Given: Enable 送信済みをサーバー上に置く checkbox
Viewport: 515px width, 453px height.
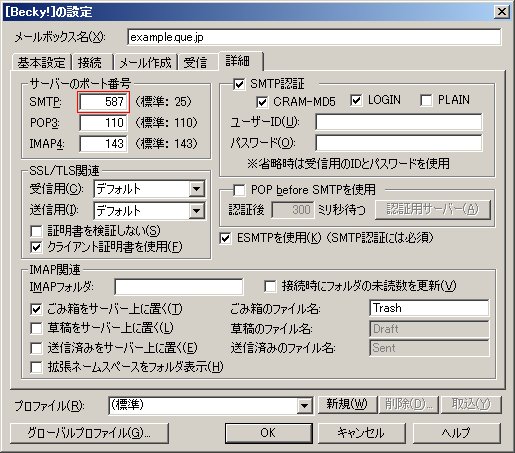Looking at the screenshot, I should 36,348.
